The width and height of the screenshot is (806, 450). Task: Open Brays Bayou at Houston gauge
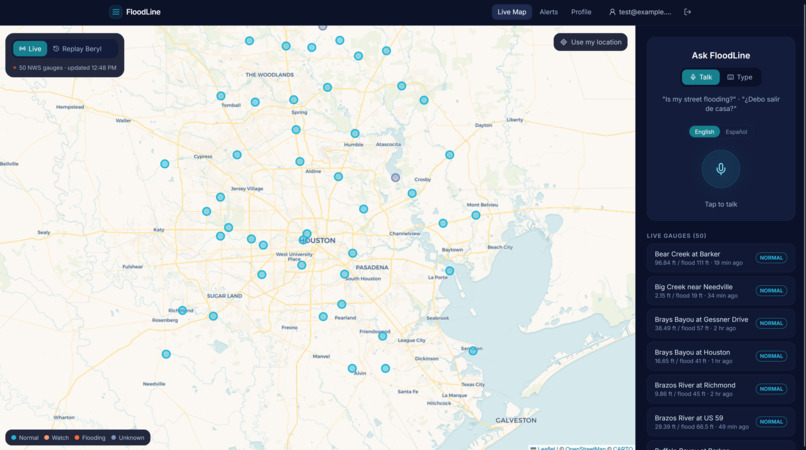[721, 356]
